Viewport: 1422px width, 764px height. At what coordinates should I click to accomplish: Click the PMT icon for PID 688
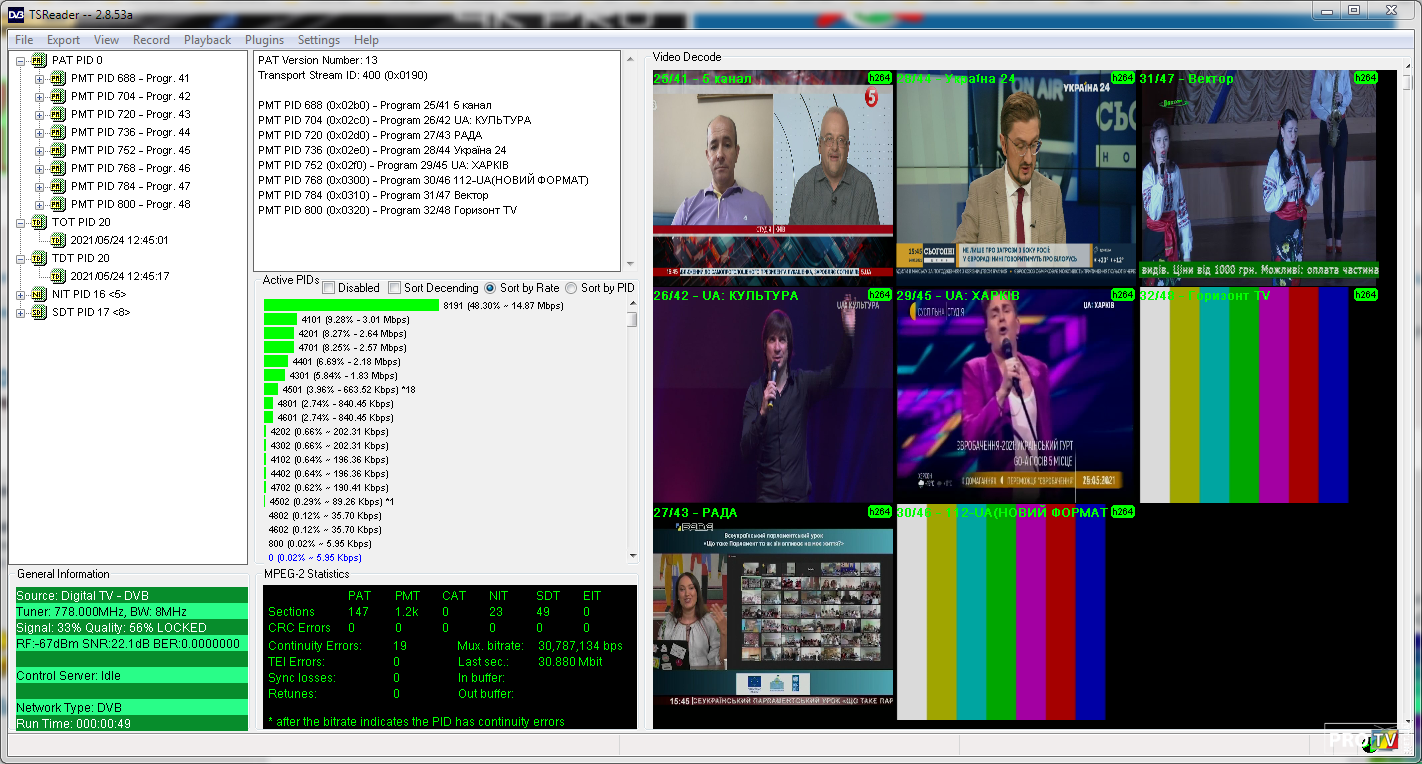pos(57,78)
